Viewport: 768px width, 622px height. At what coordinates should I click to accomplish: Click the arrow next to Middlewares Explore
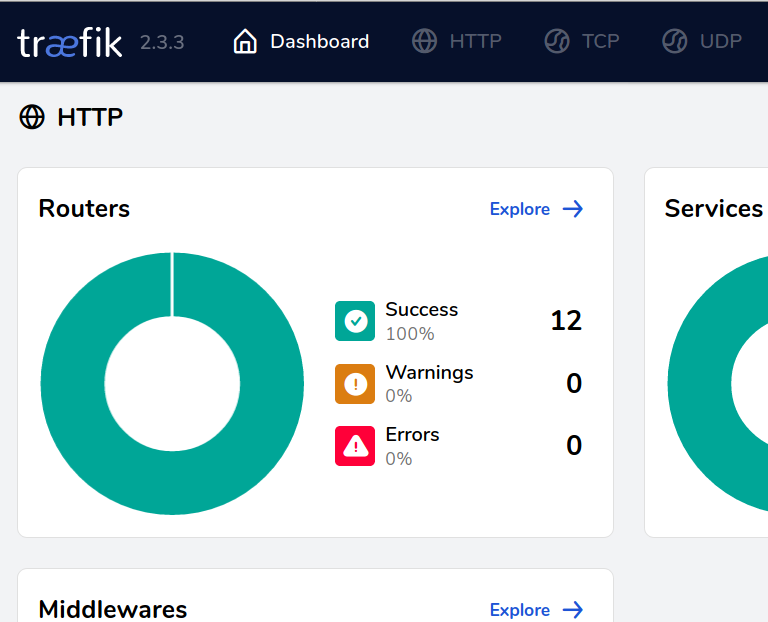573,610
